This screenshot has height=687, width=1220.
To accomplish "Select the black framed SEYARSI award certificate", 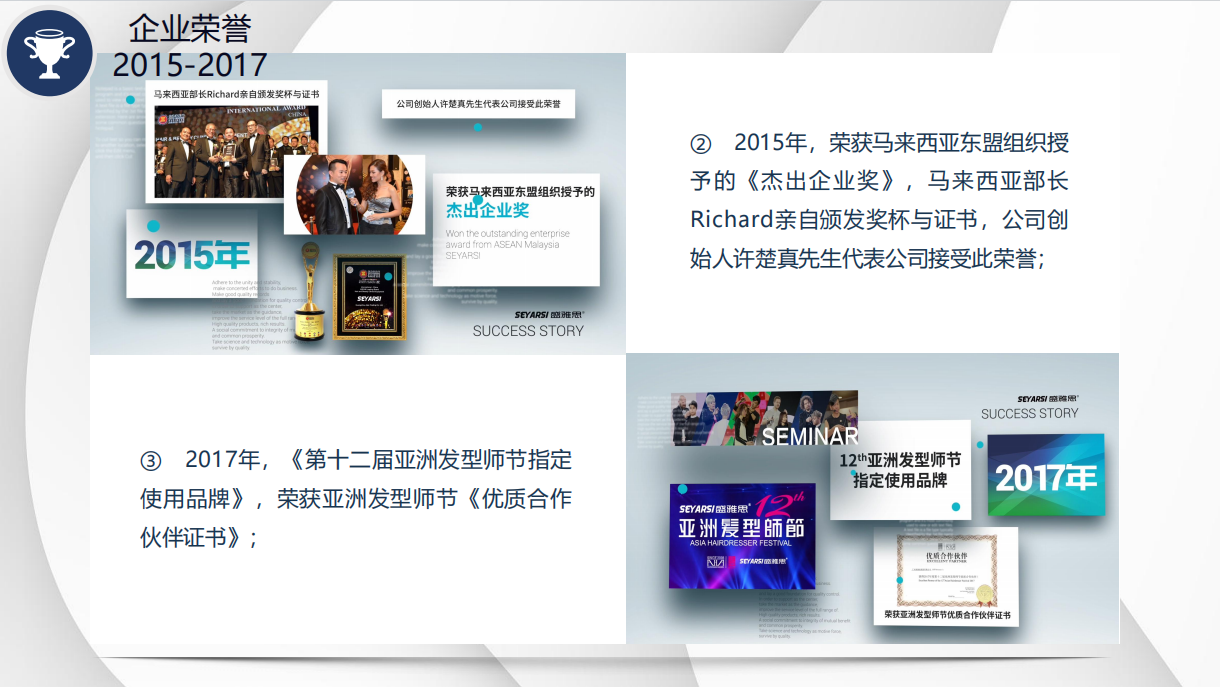I will (369, 296).
